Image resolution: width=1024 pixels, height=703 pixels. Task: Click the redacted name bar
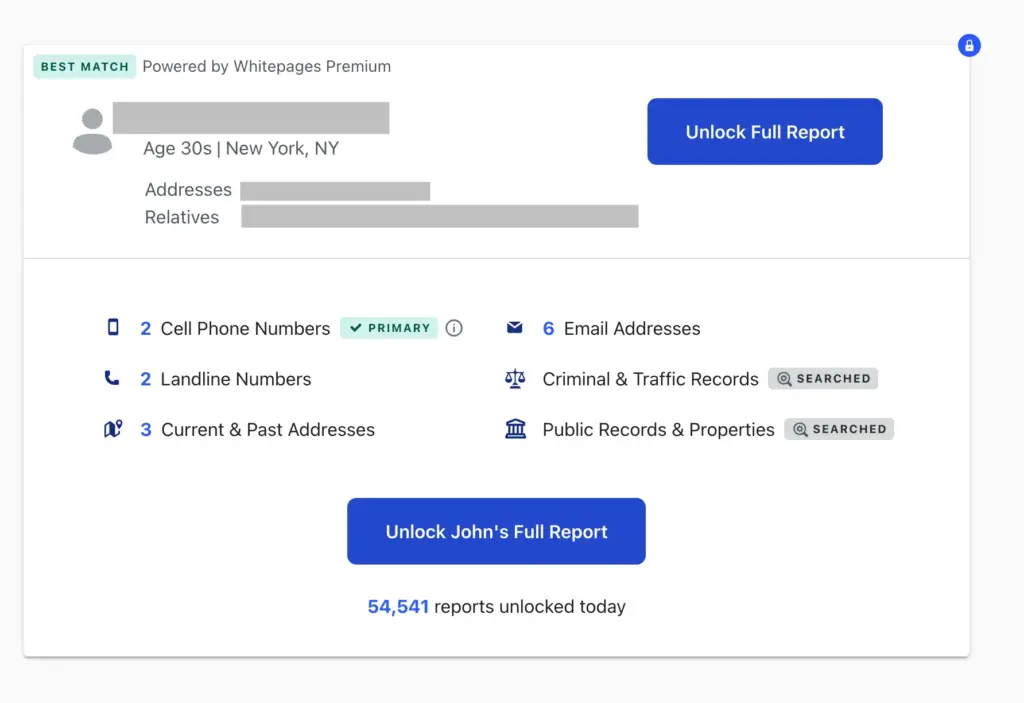(251, 118)
